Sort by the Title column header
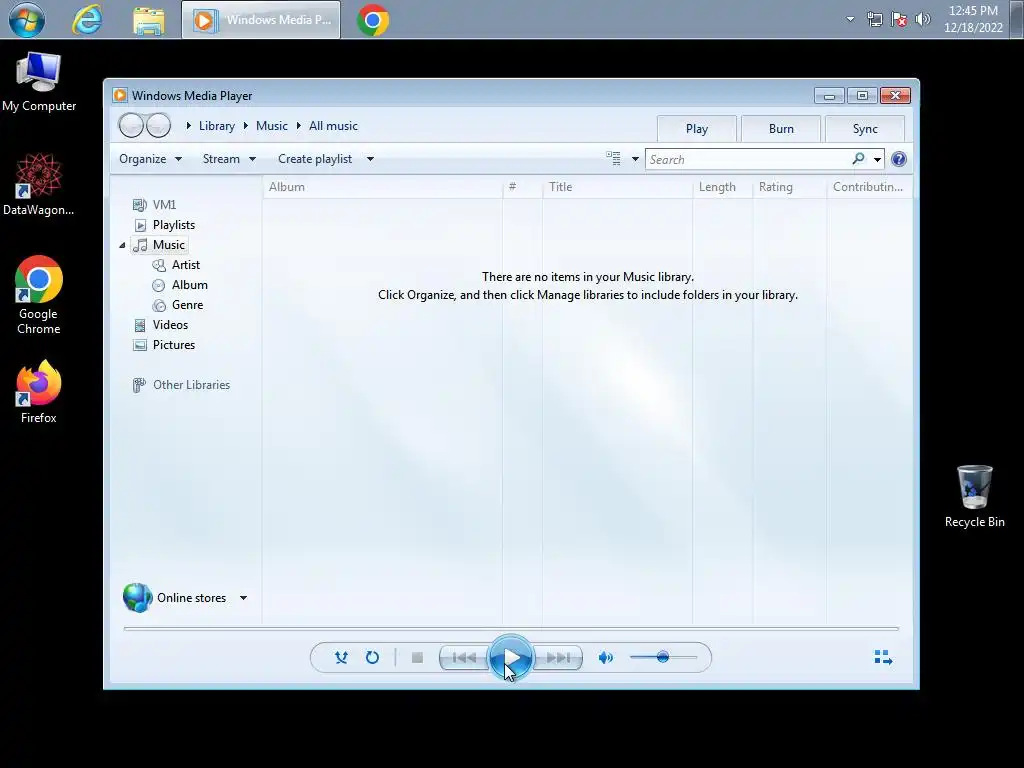Screen dimensions: 1024x768 (617, 187)
